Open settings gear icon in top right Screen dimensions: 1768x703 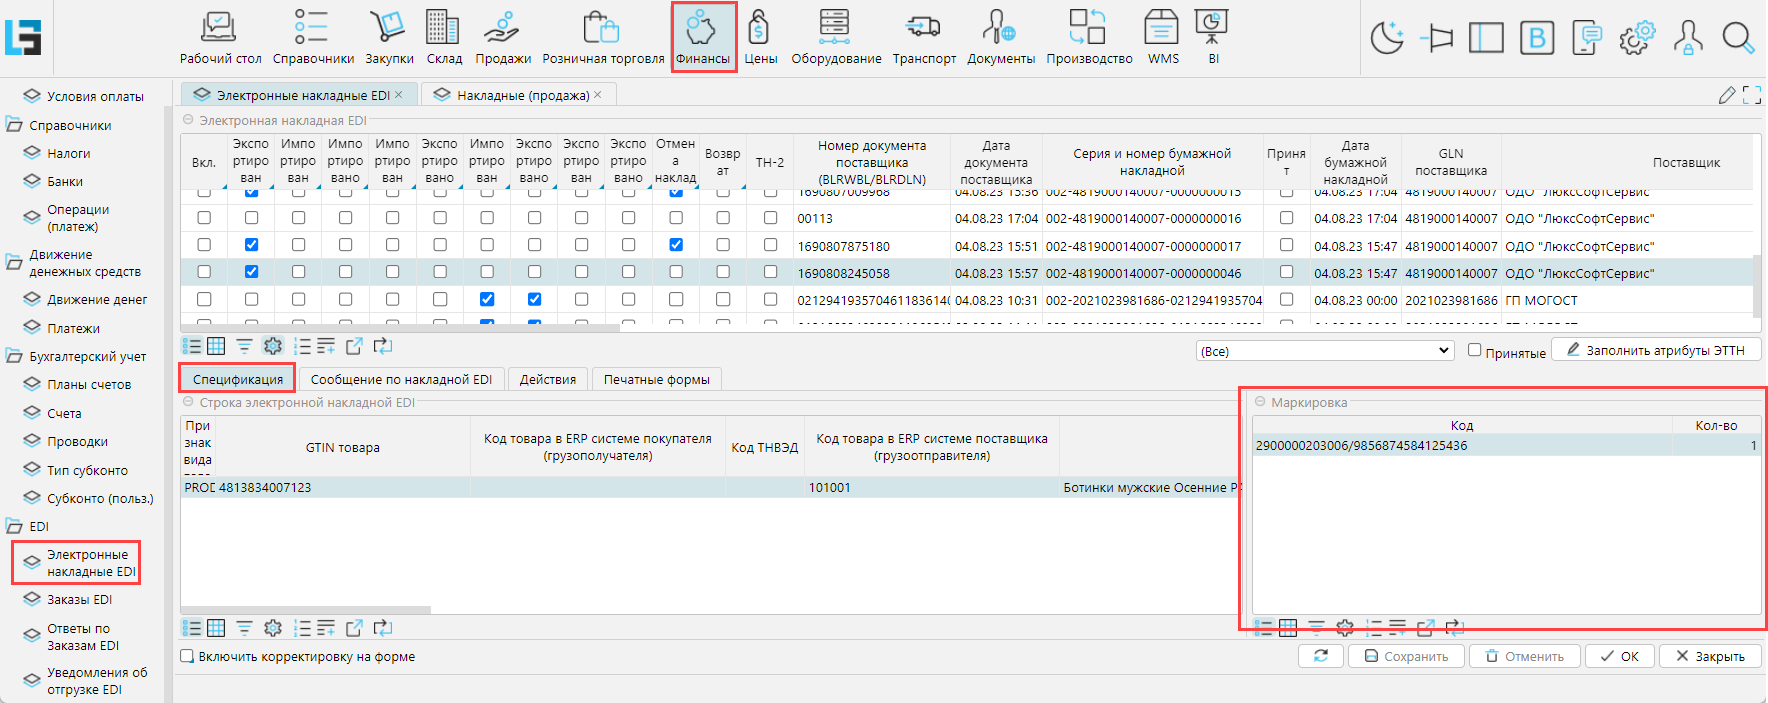point(1637,39)
